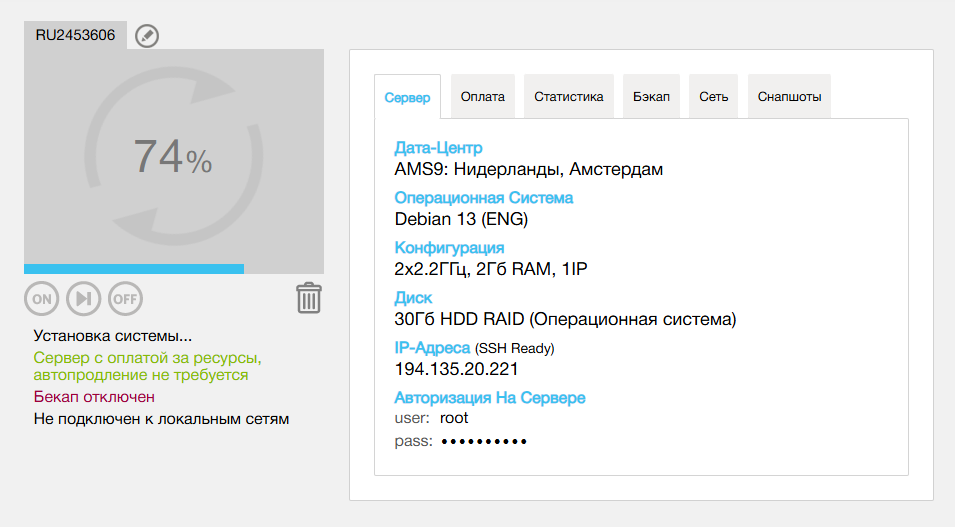Select the IP address 194.135.20.221
Screen dimensions: 955x527
[x=456, y=369]
